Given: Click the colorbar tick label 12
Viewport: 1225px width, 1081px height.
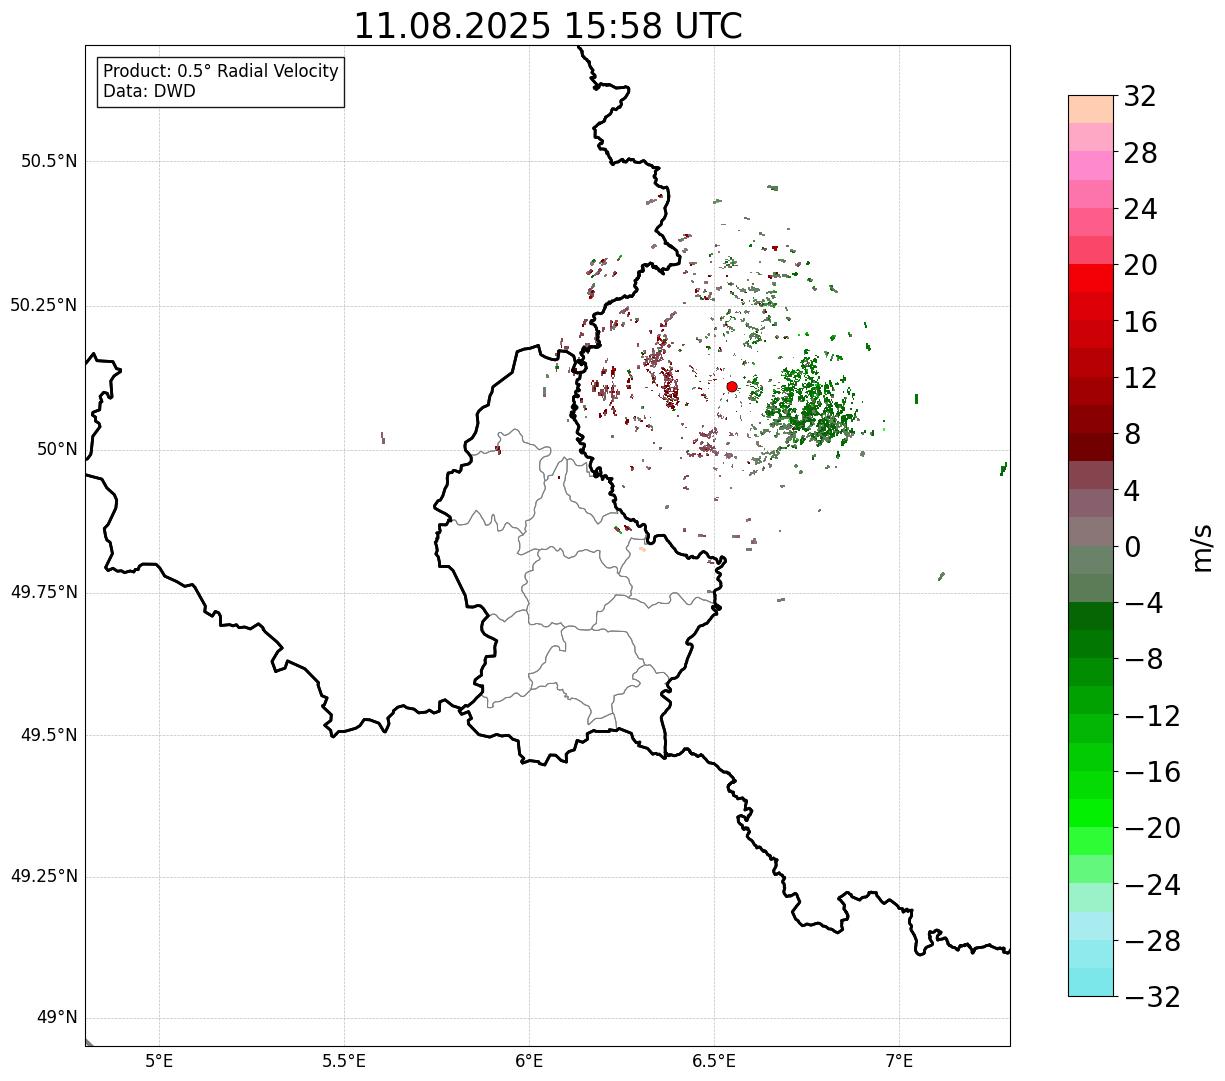Looking at the screenshot, I should (1140, 379).
